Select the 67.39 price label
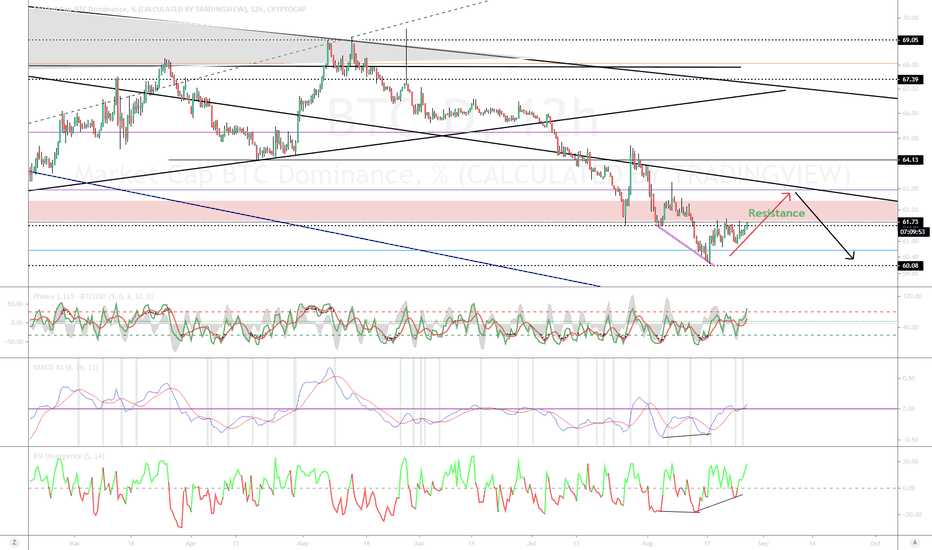 coord(911,79)
